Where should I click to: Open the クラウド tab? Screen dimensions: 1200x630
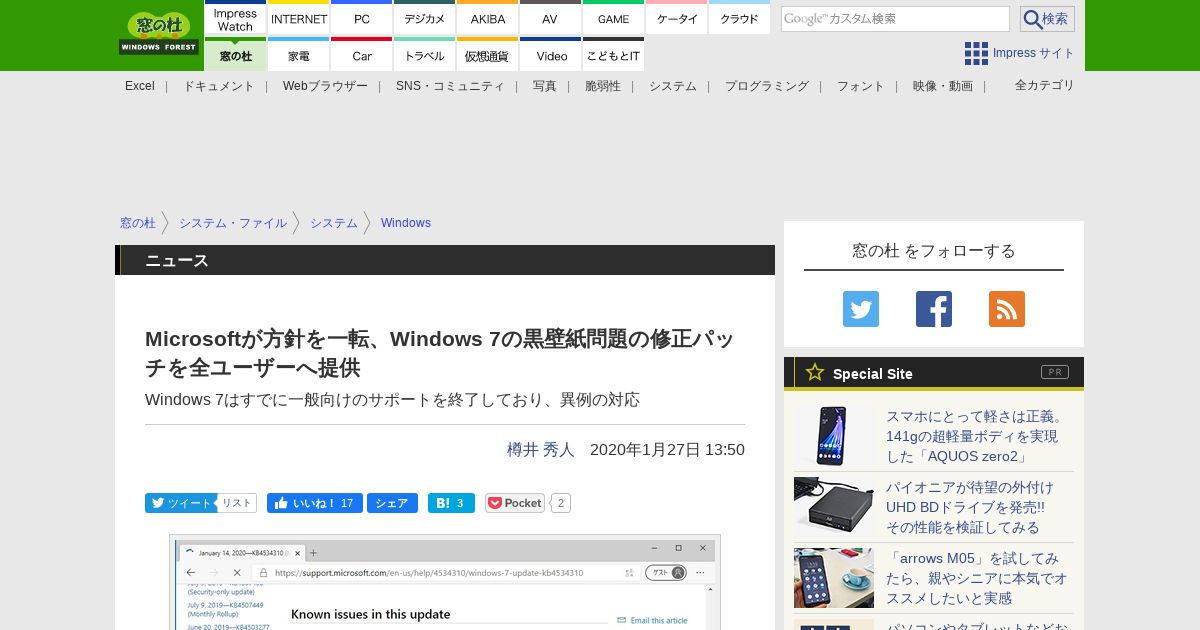740,19
